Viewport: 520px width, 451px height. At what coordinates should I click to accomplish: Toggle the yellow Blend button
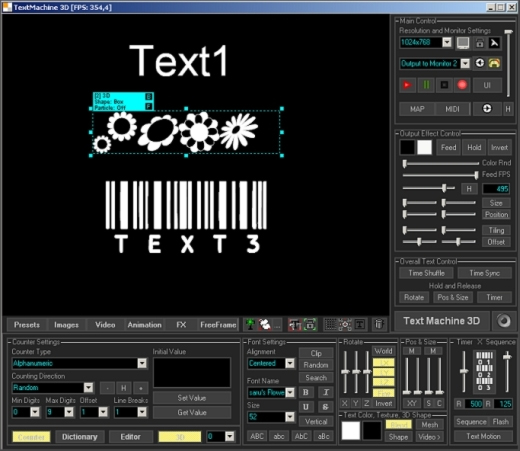tap(399, 425)
